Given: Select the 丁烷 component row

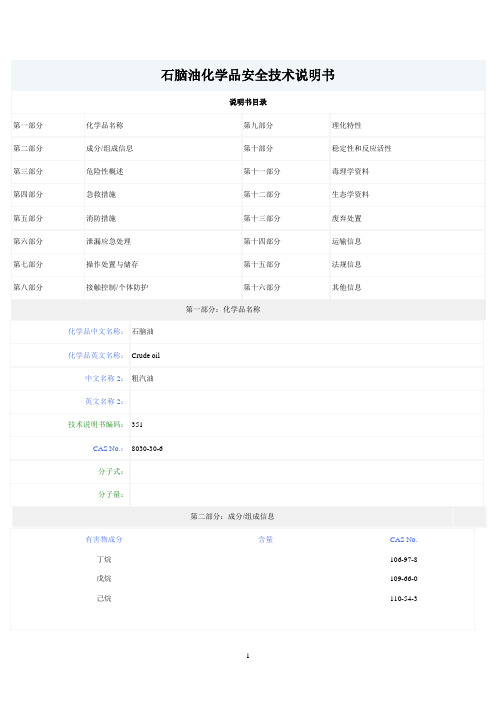Looking at the screenshot, I should pos(104,559).
